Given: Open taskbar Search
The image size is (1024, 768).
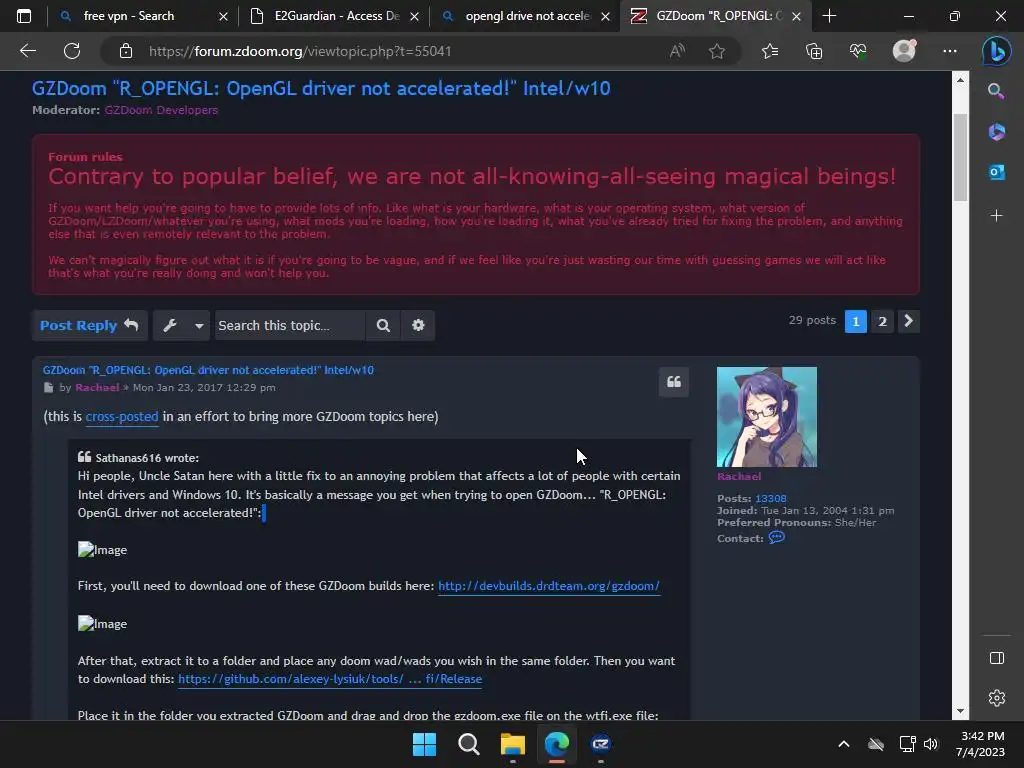Looking at the screenshot, I should (x=468, y=744).
